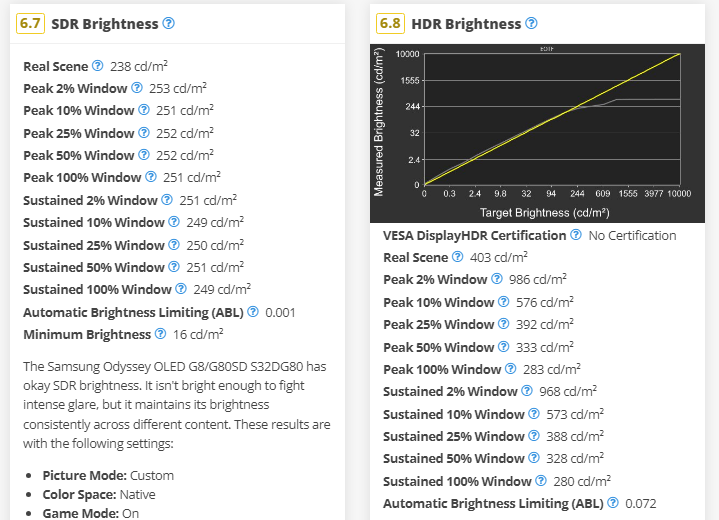The width and height of the screenshot is (719, 520).
Task: Click 'Picture Mode: Custom' list item
Action: coord(108,475)
